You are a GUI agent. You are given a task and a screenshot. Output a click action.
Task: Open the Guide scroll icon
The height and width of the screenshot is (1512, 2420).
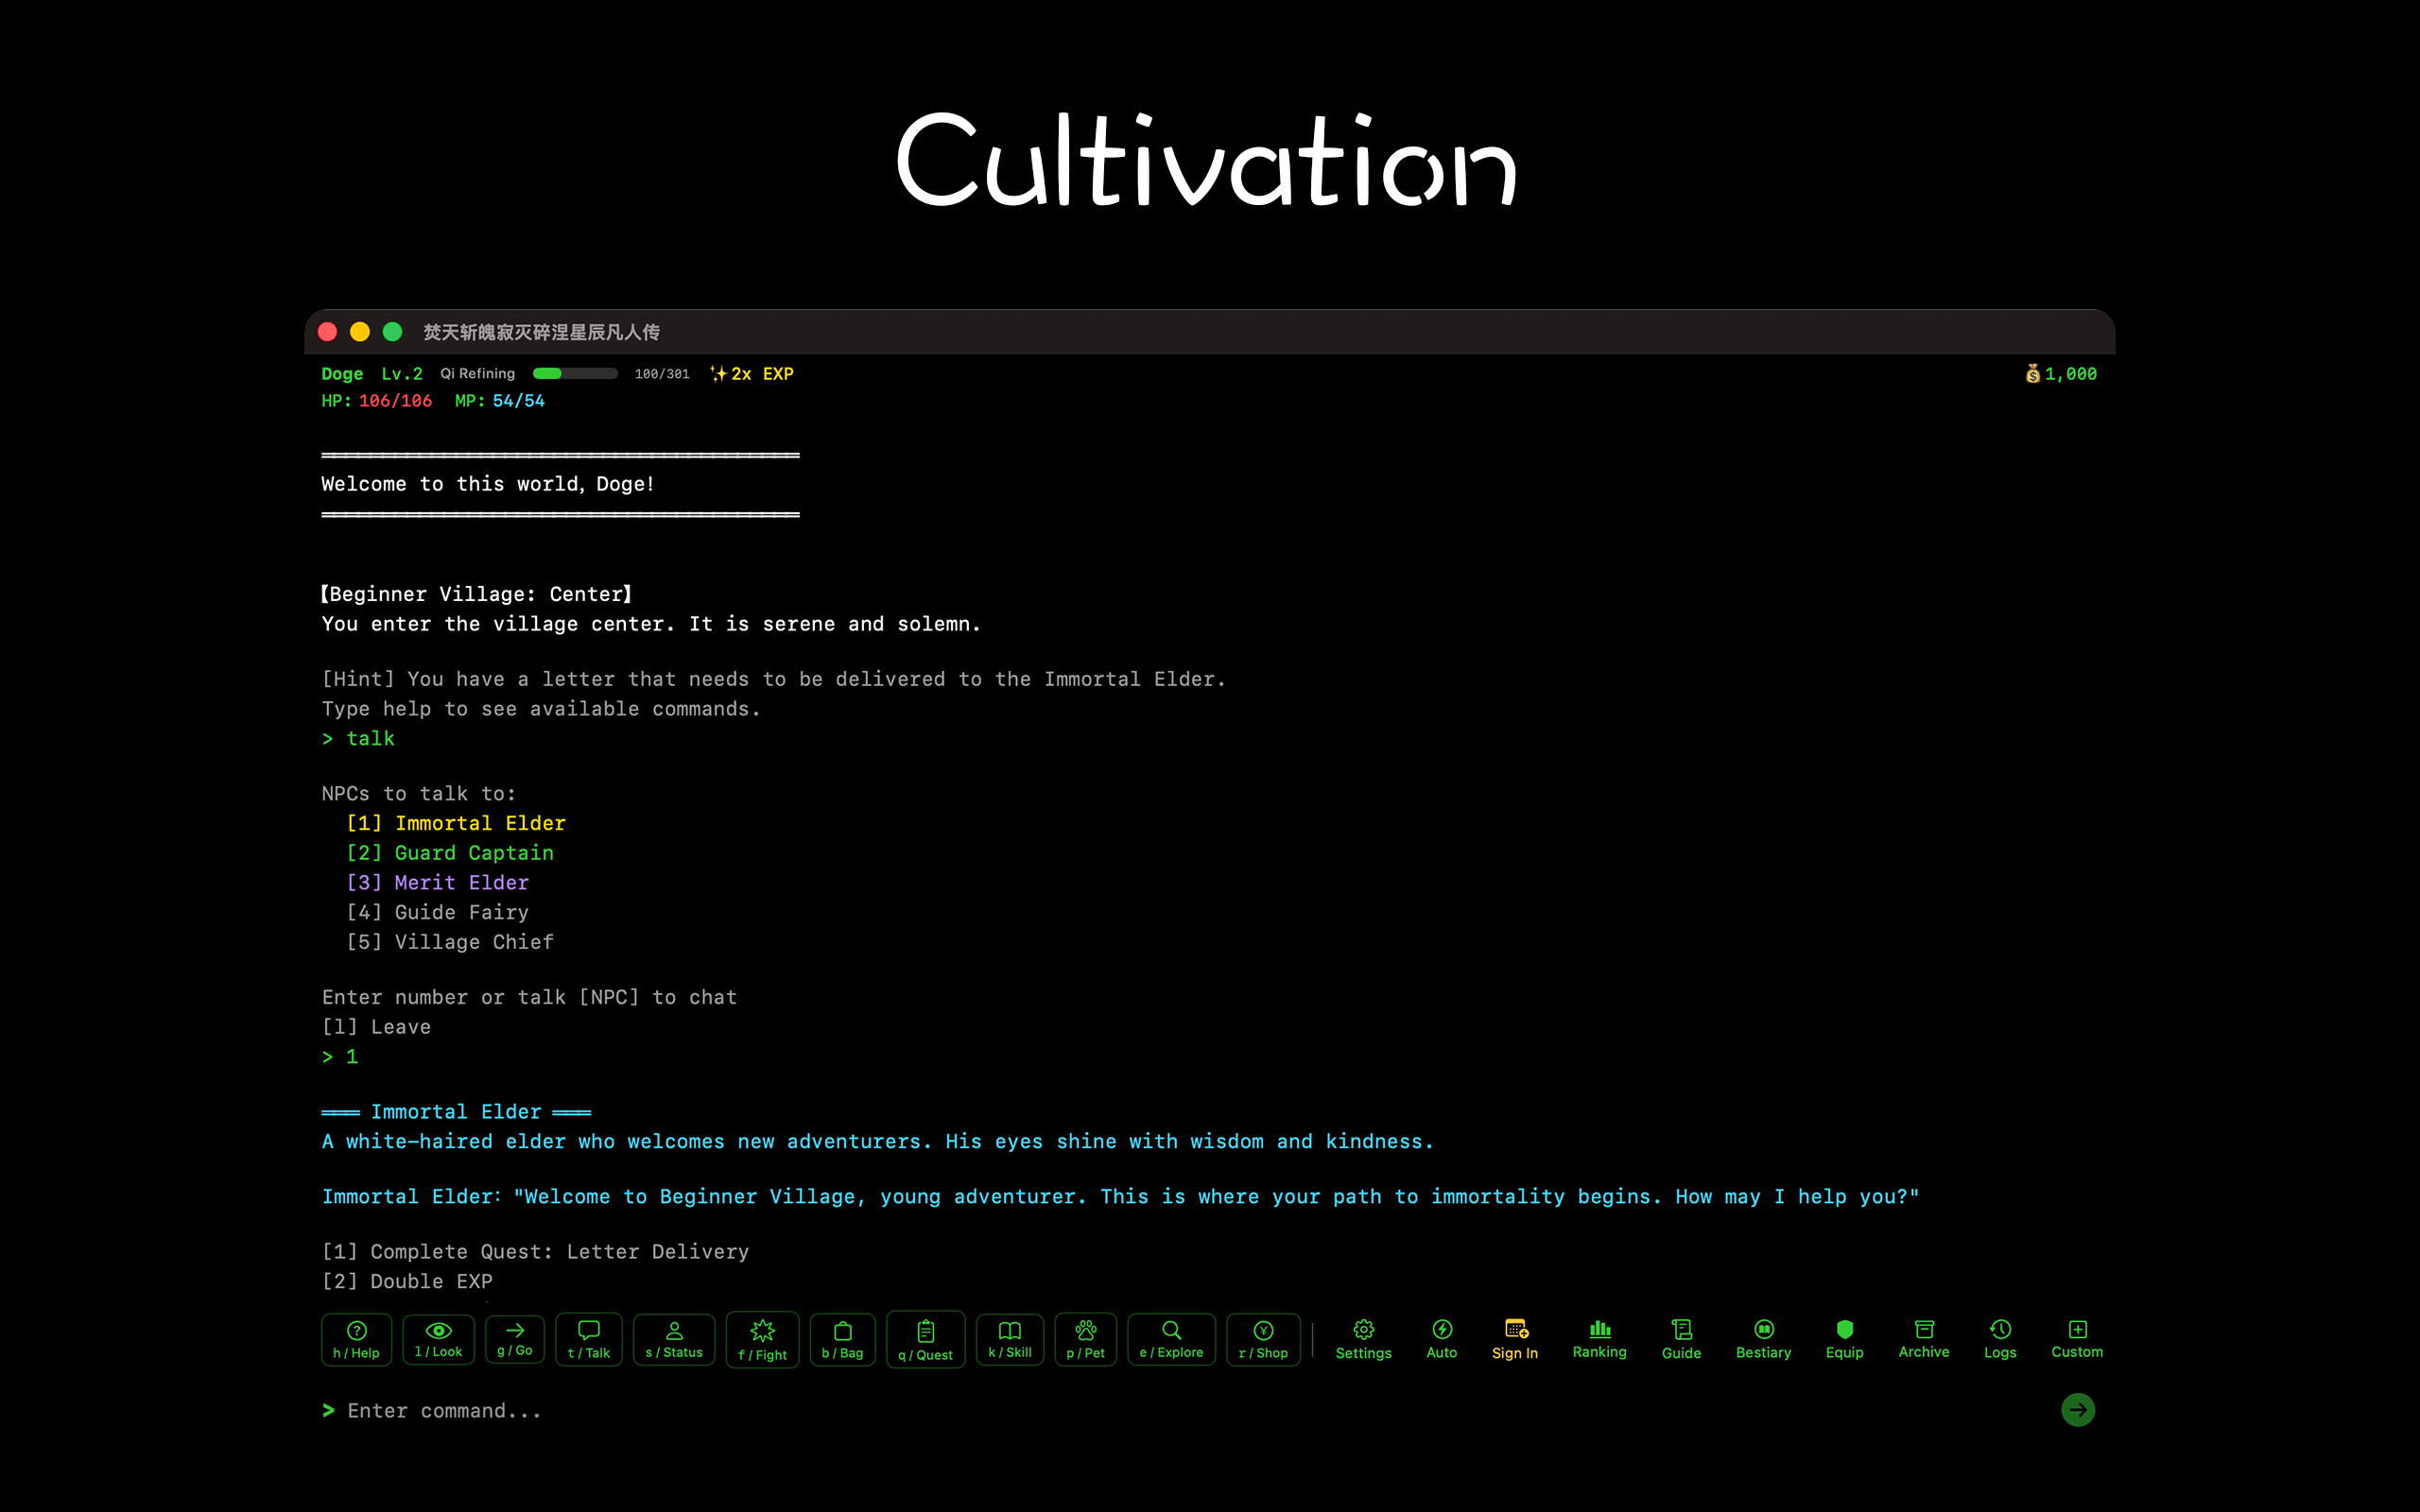pyautogui.click(x=1682, y=1329)
